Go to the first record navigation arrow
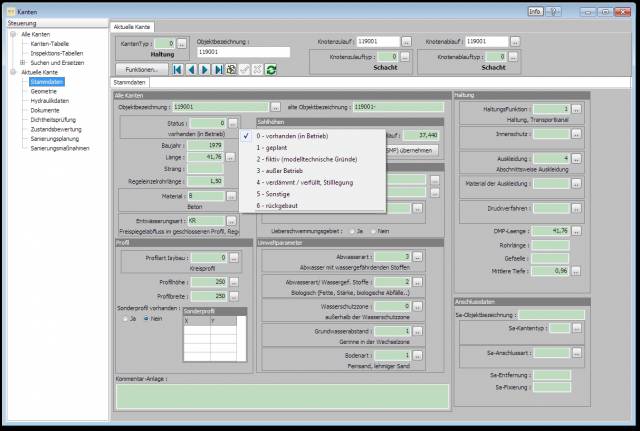The image size is (640, 431). (178, 69)
